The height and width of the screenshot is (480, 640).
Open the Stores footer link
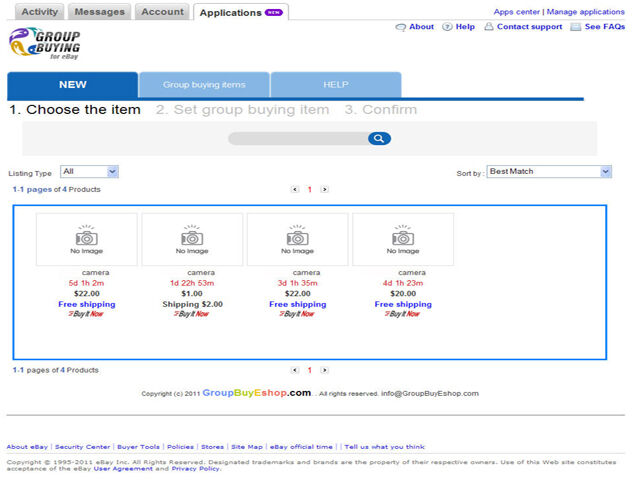(x=212, y=447)
